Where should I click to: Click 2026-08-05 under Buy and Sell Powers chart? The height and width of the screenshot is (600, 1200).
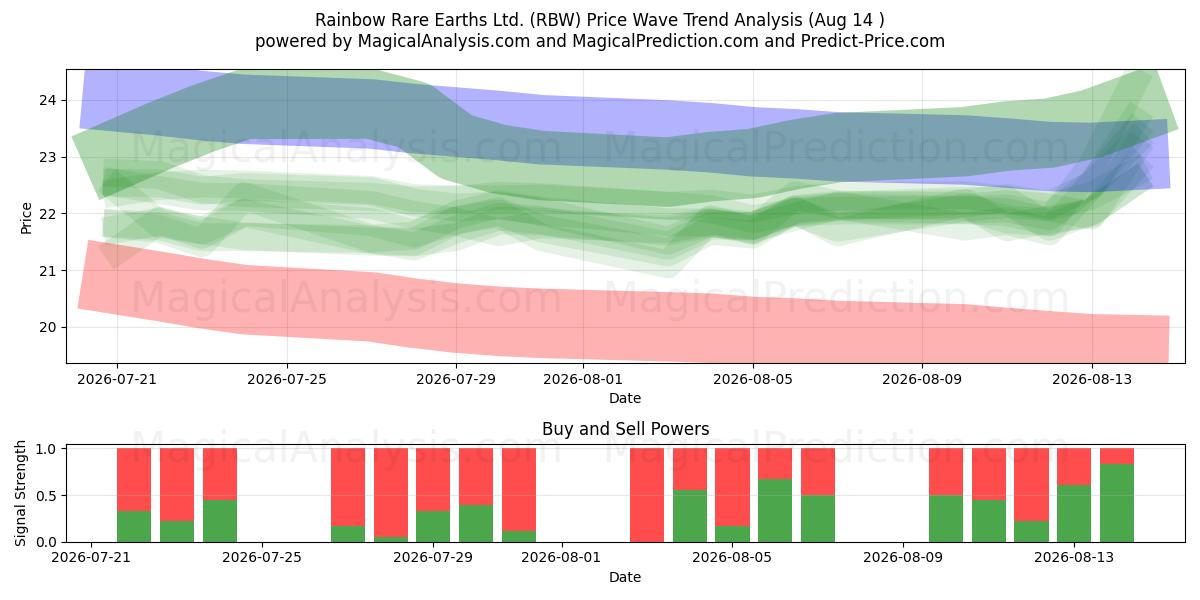point(733,559)
